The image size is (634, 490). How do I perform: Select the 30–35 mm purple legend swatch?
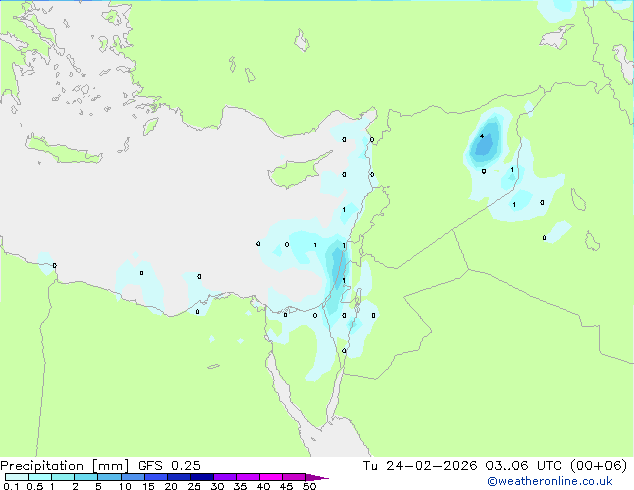(x=225, y=477)
